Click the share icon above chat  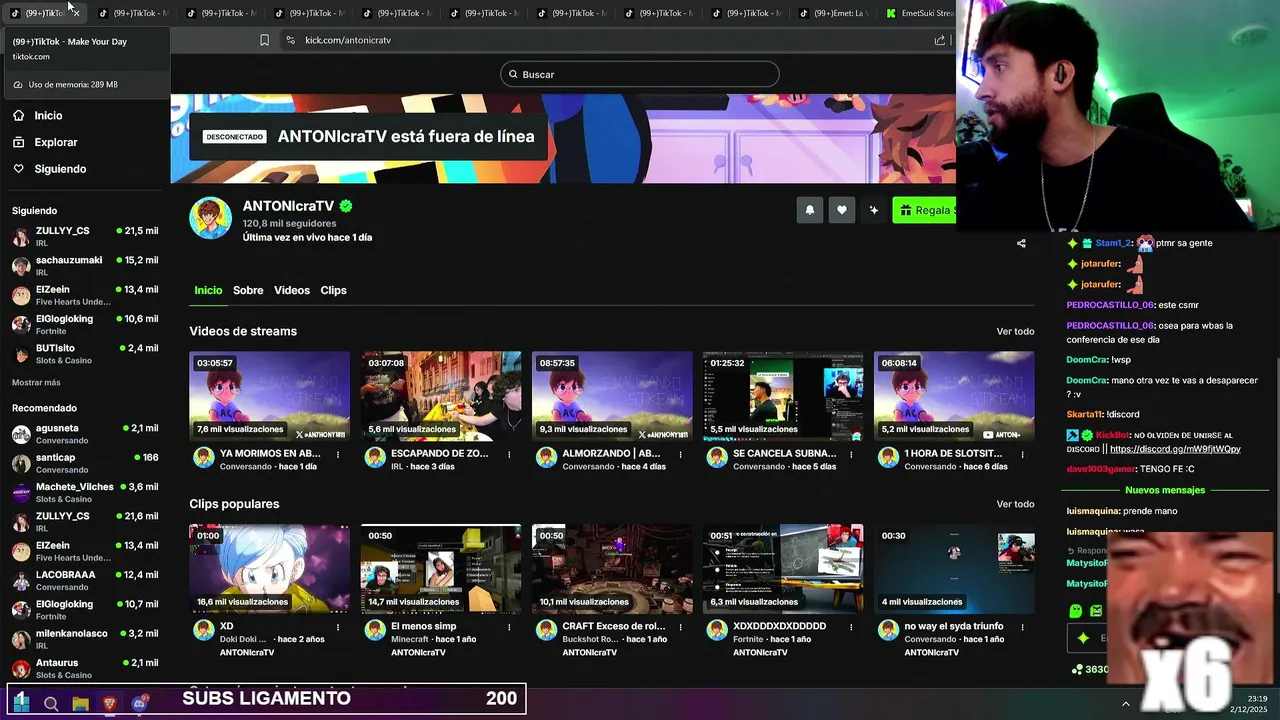pyautogui.click(x=1021, y=243)
